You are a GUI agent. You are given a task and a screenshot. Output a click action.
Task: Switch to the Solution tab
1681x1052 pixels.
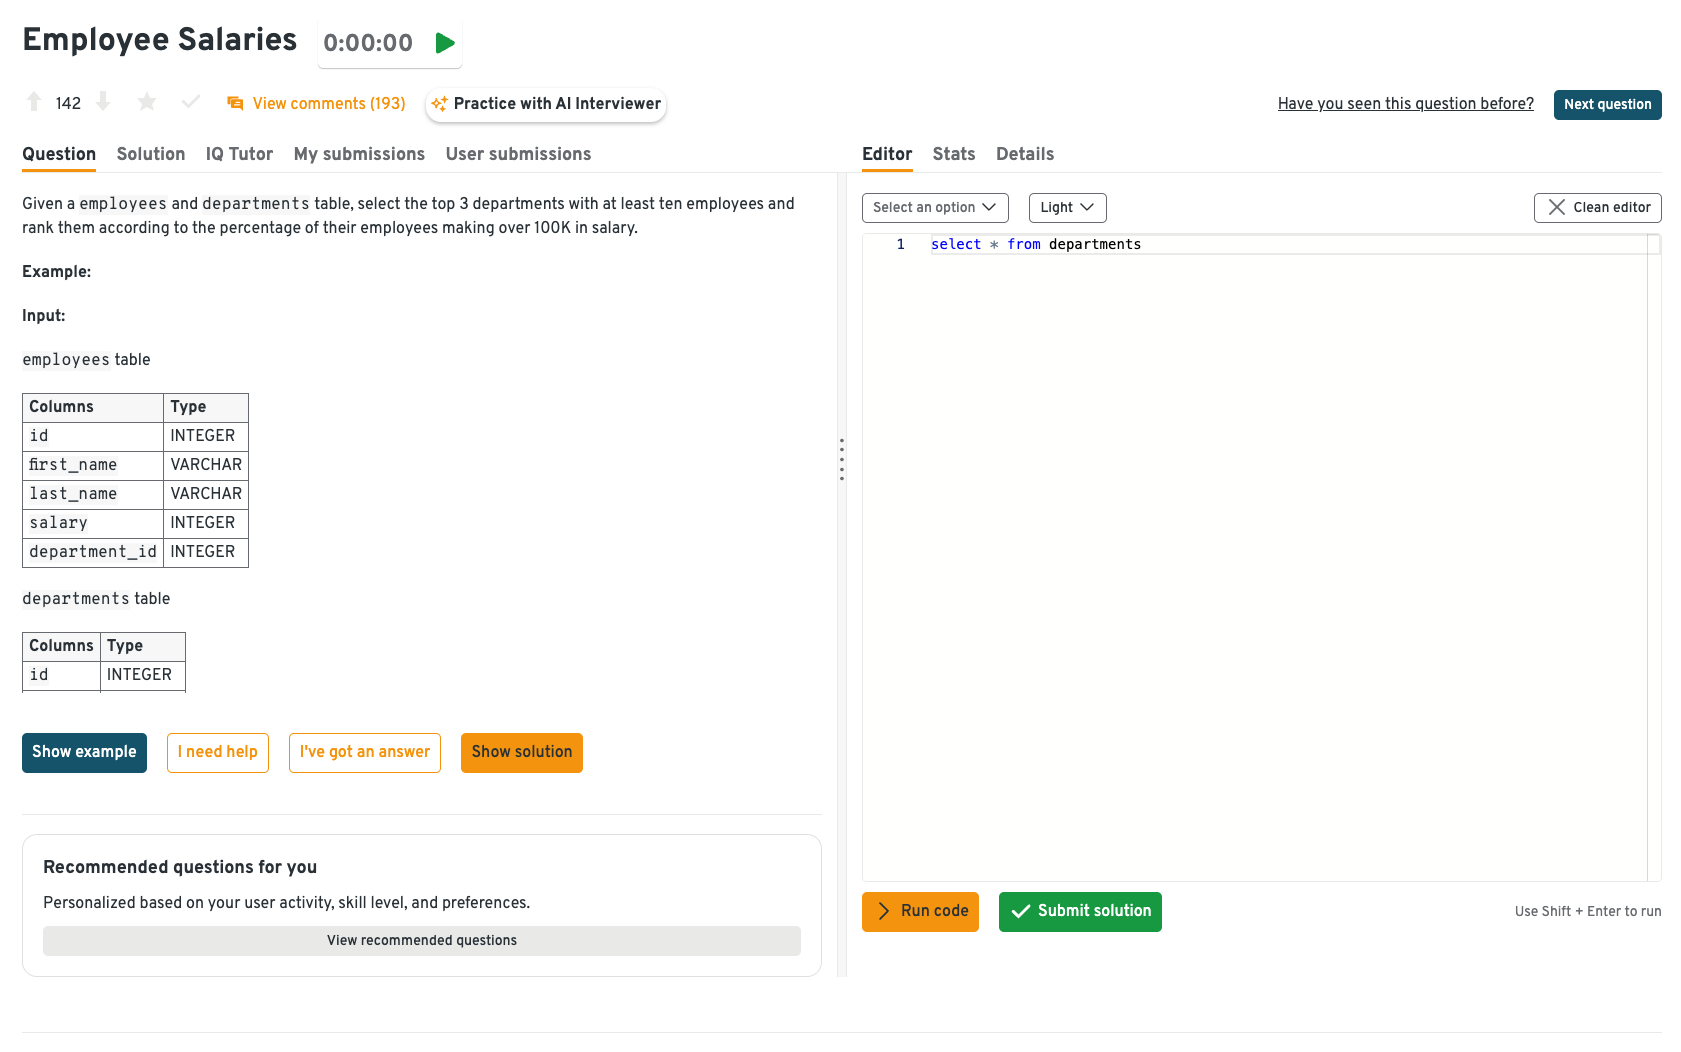[x=151, y=154]
